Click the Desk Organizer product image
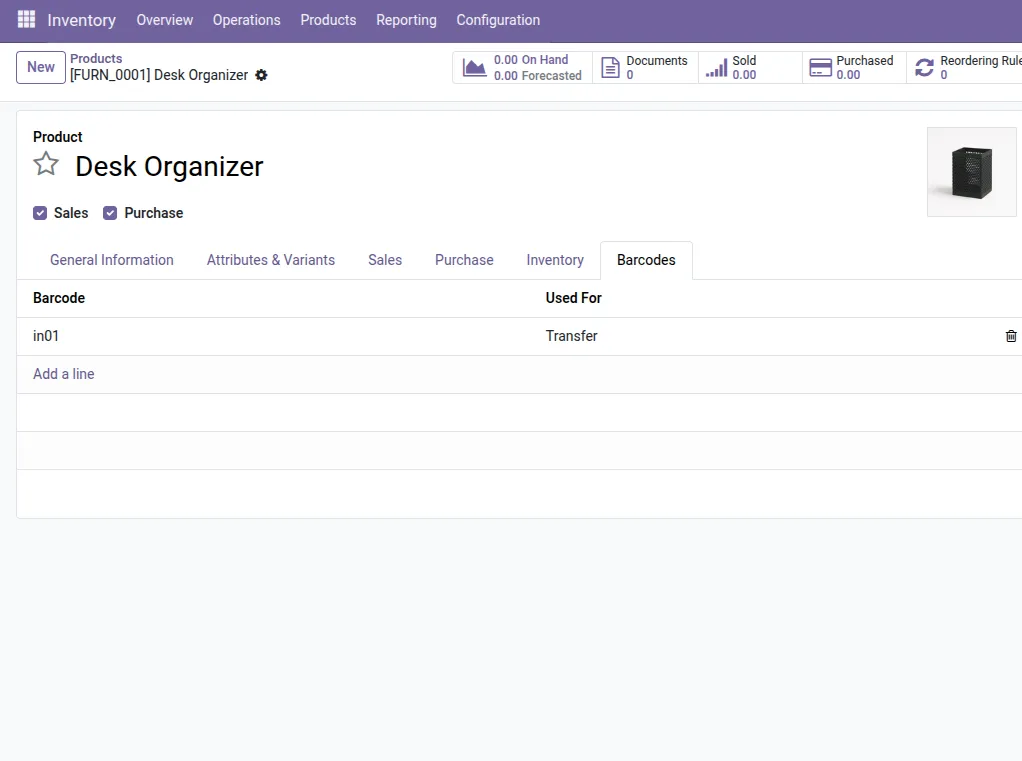1022x761 pixels. pos(971,172)
